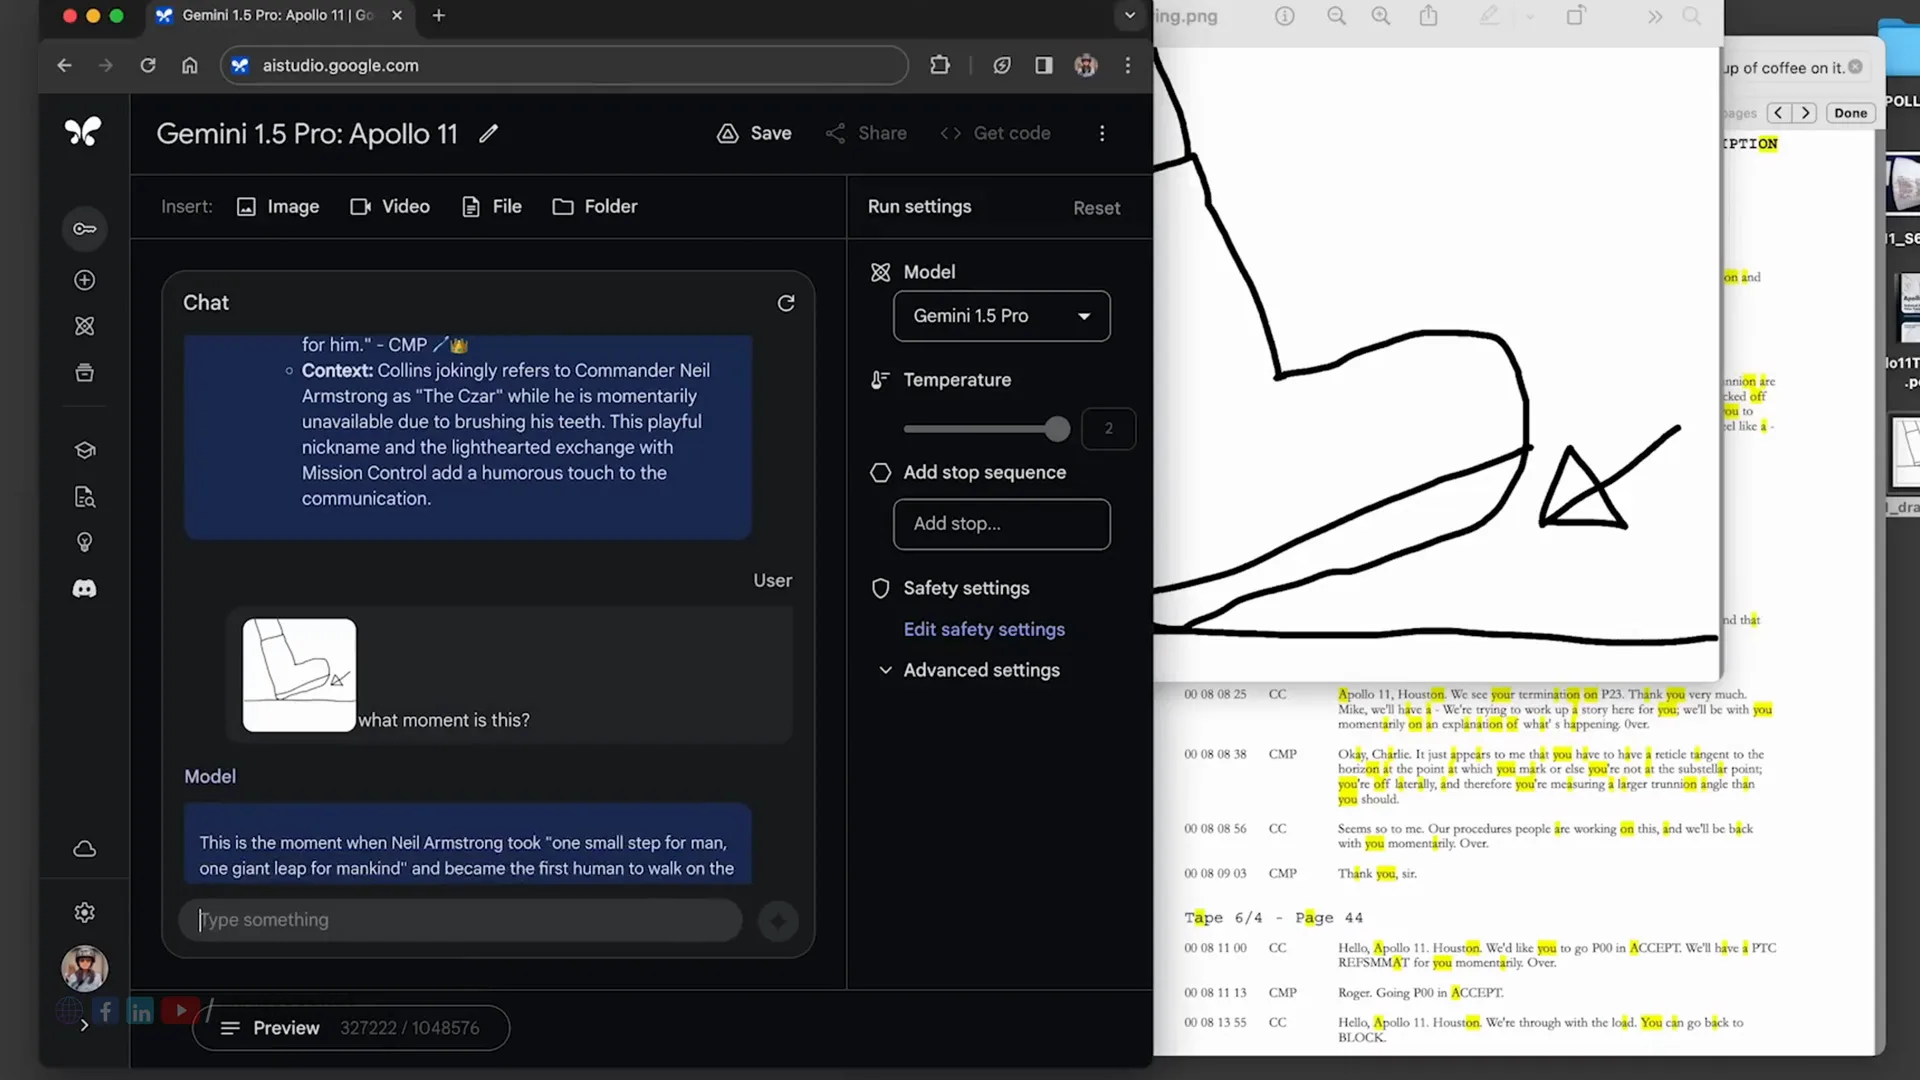The image size is (1920, 1080).
Task: Click the user avatar in sidebar
Action: click(x=85, y=968)
